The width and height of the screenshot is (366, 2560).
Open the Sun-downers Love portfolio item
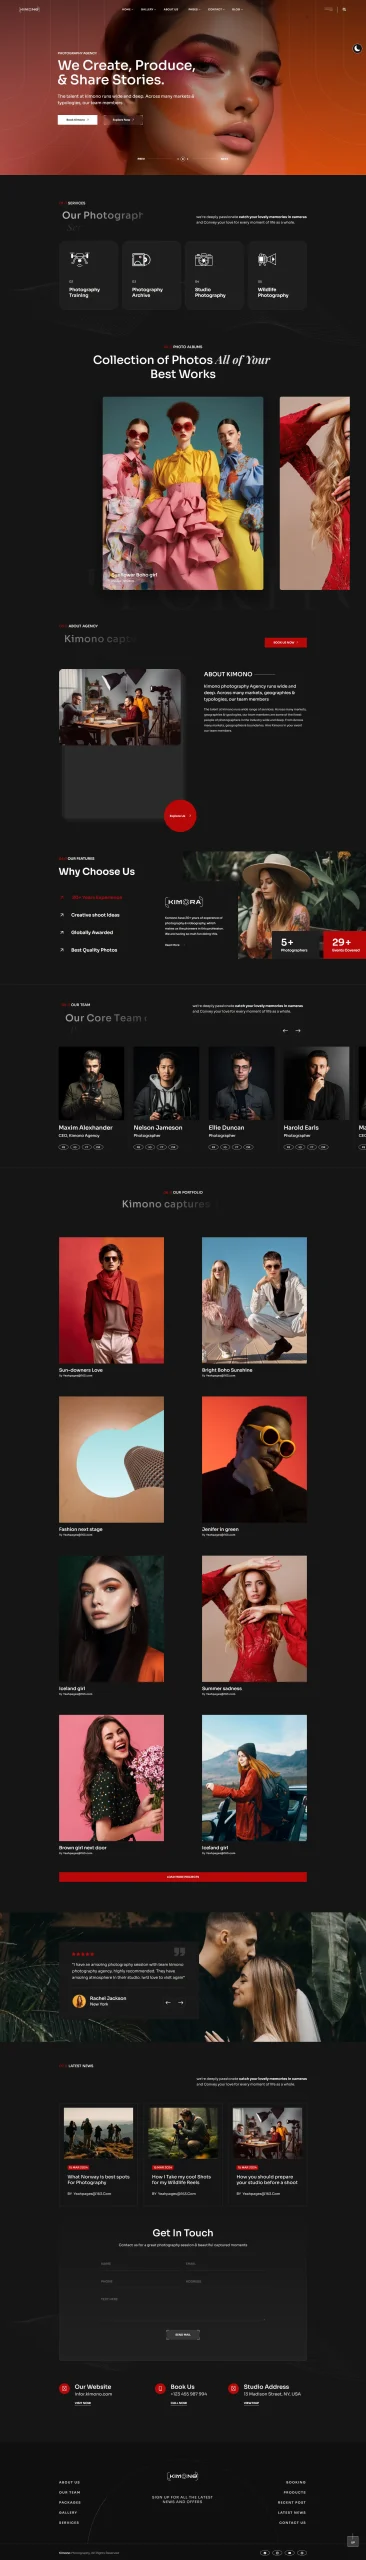pyautogui.click(x=111, y=1300)
